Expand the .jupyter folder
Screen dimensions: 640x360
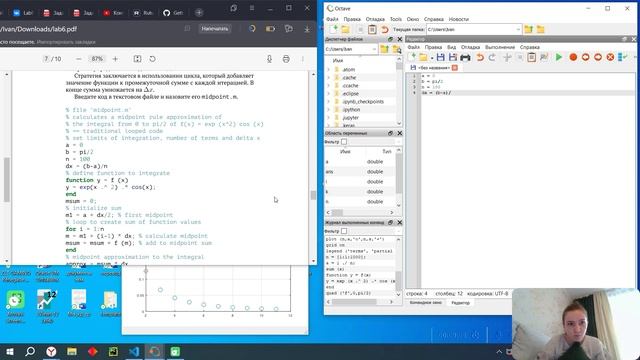click(x=329, y=118)
